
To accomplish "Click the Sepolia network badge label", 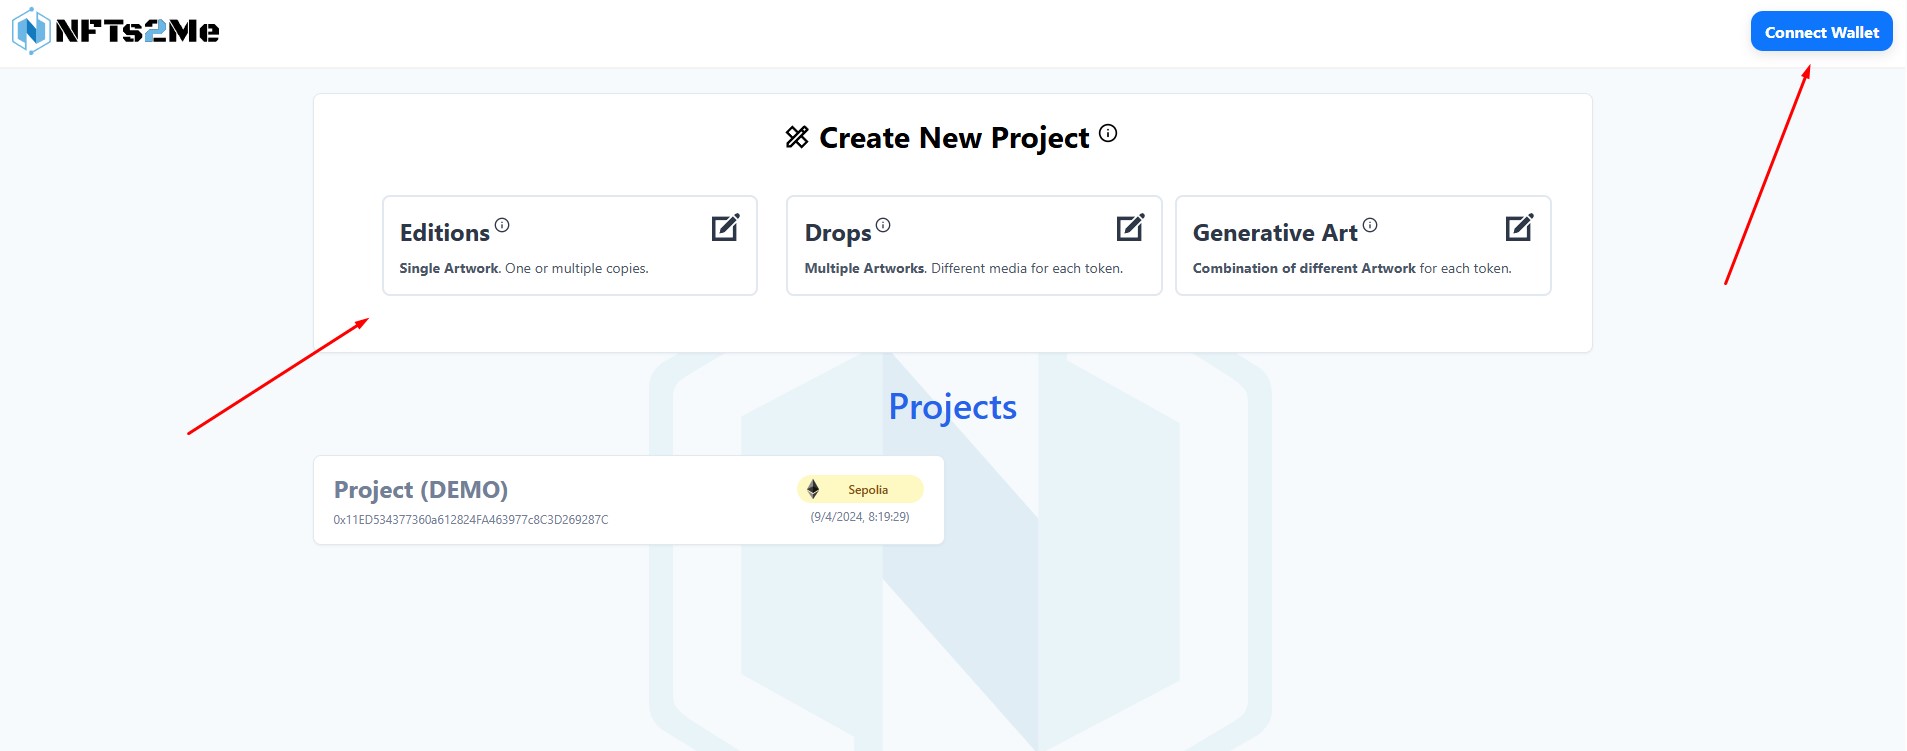I will [x=867, y=489].
